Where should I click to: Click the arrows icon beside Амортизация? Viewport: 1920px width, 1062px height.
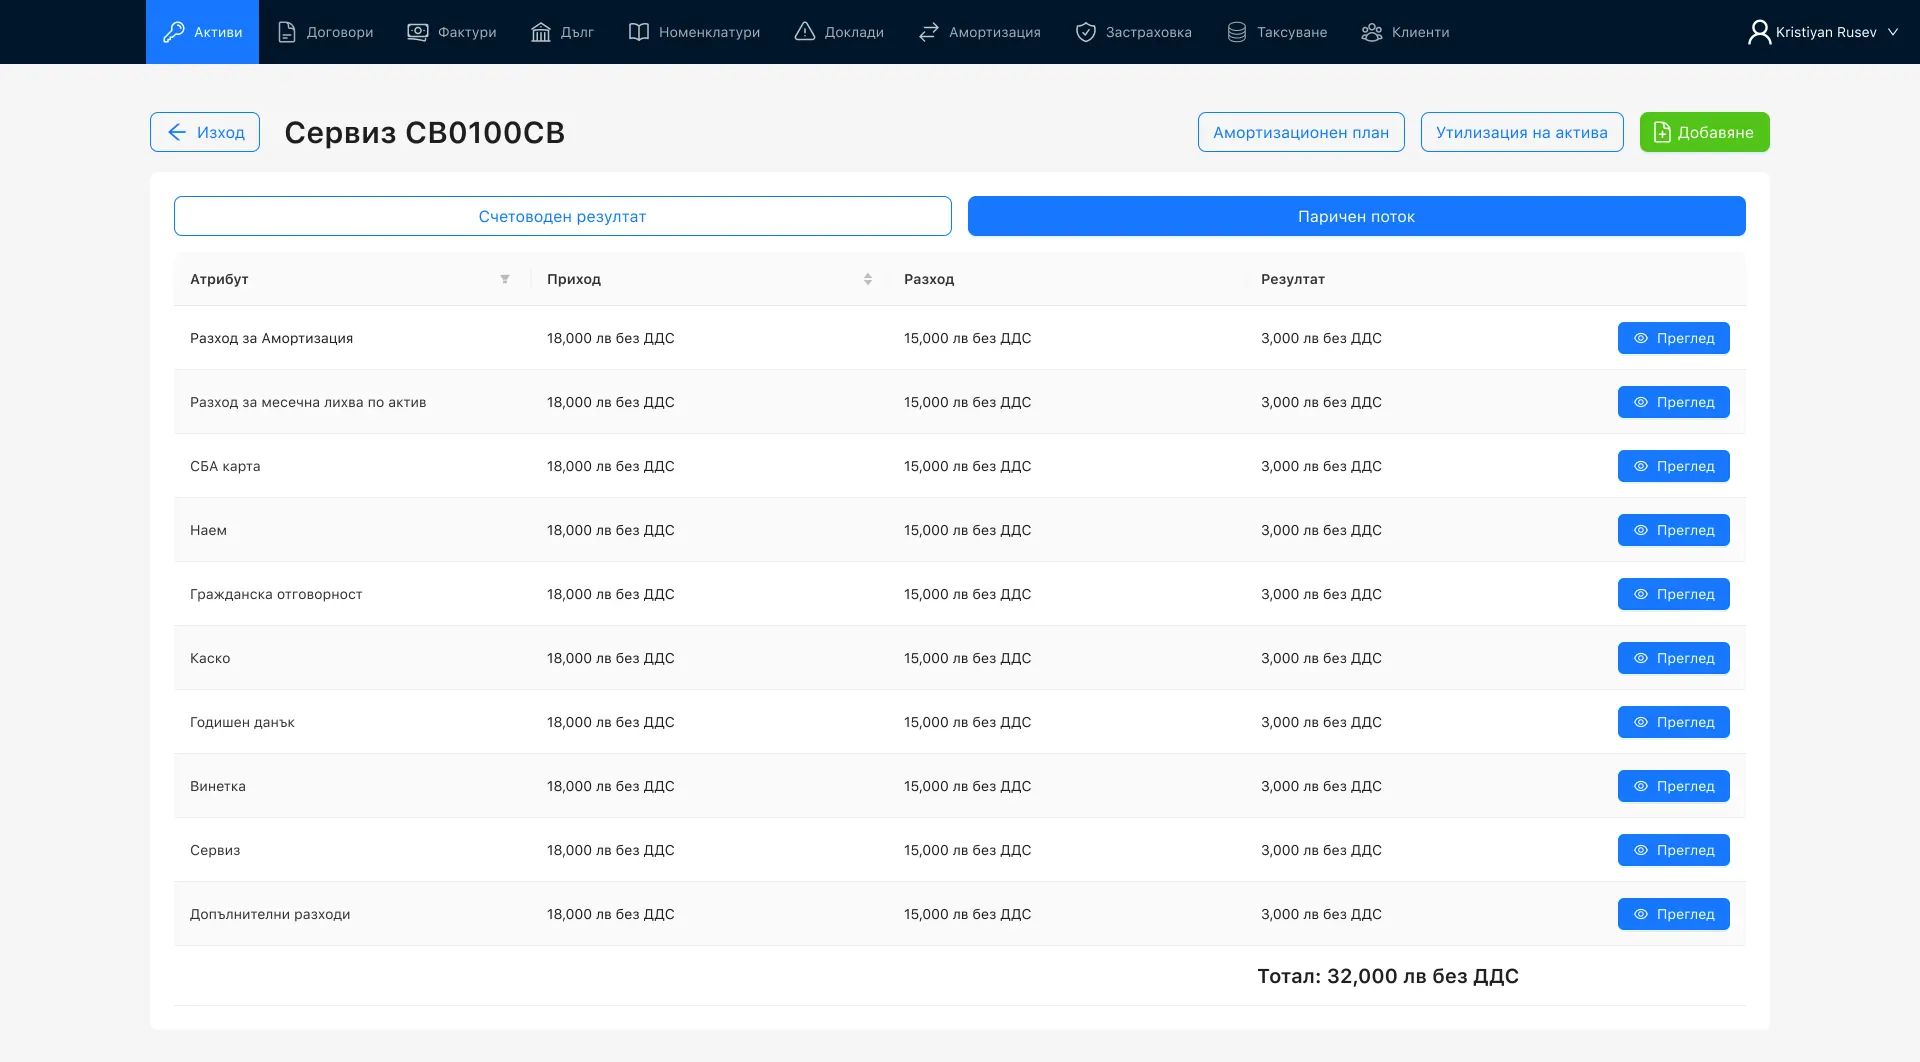tap(929, 32)
